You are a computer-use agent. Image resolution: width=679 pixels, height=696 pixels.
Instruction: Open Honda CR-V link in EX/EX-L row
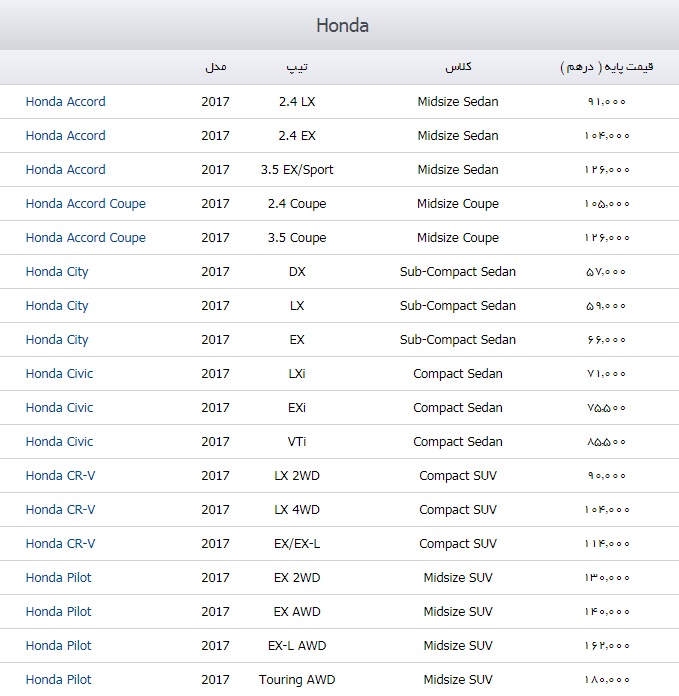[60, 544]
